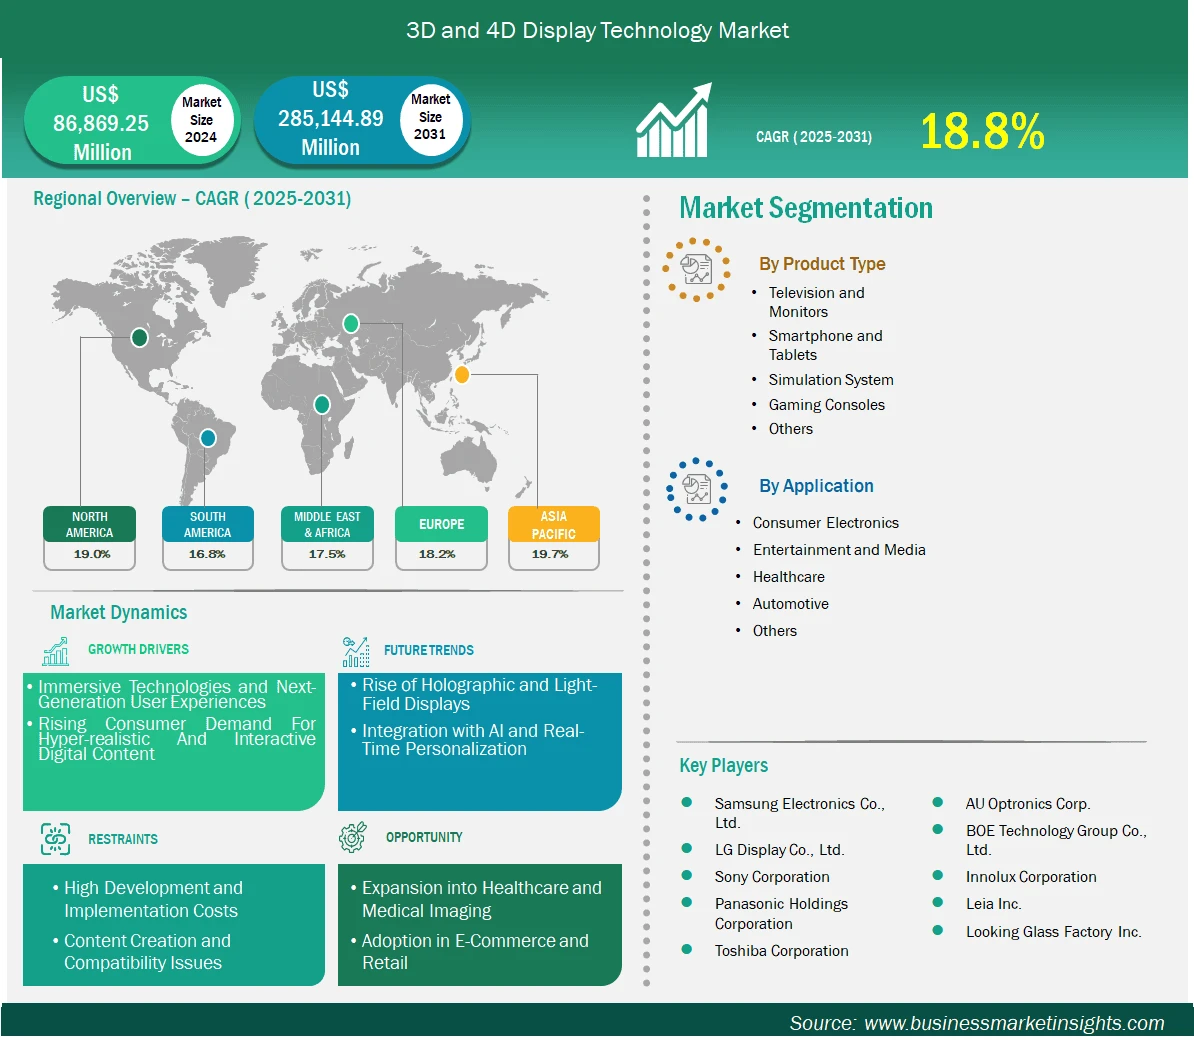Open the South America region label box
This screenshot has height=1040, width=1194.
point(207,525)
